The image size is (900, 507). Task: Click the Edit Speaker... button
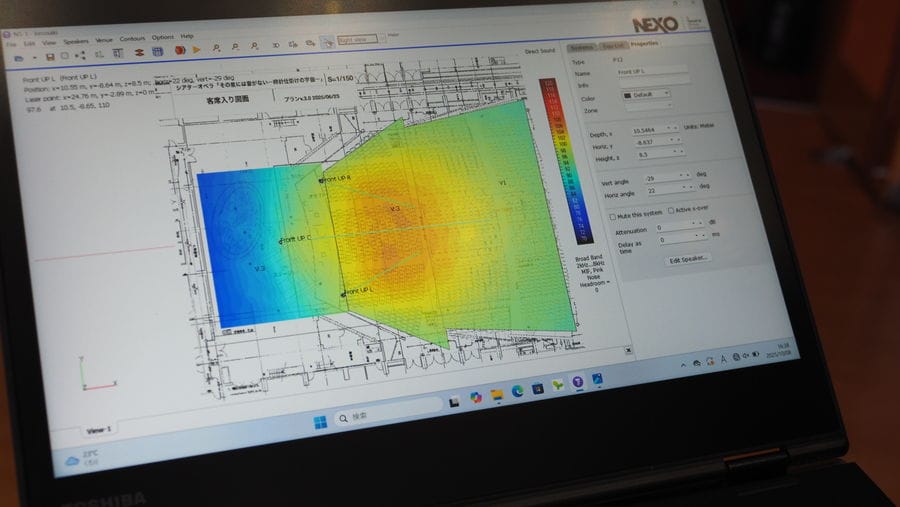pyautogui.click(x=688, y=259)
